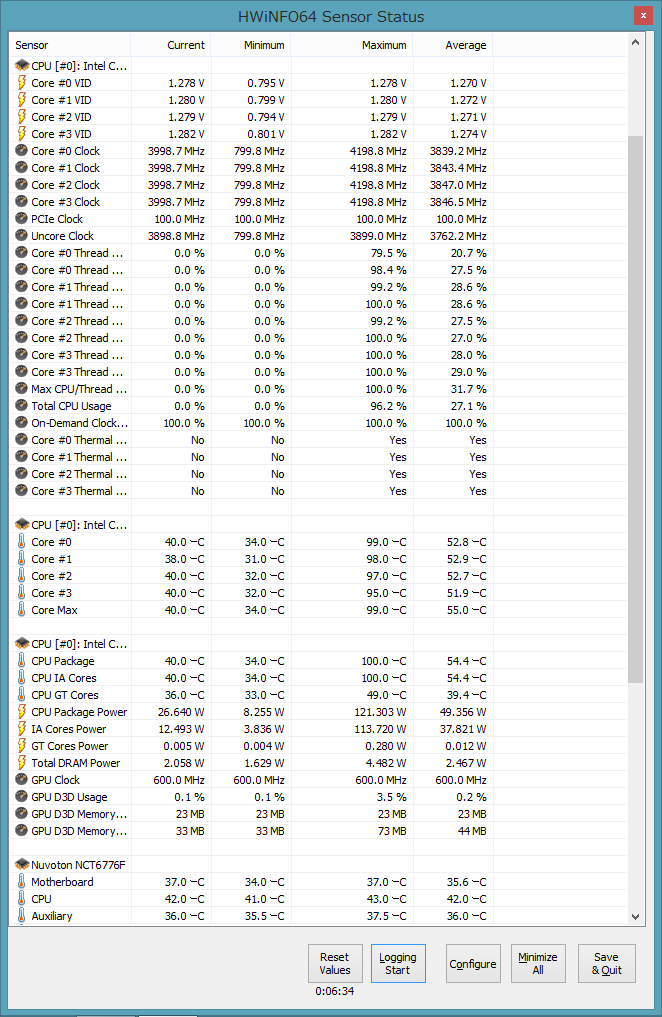The height and width of the screenshot is (1017, 662).
Task: Open the Configure dialog
Action: click(x=473, y=963)
